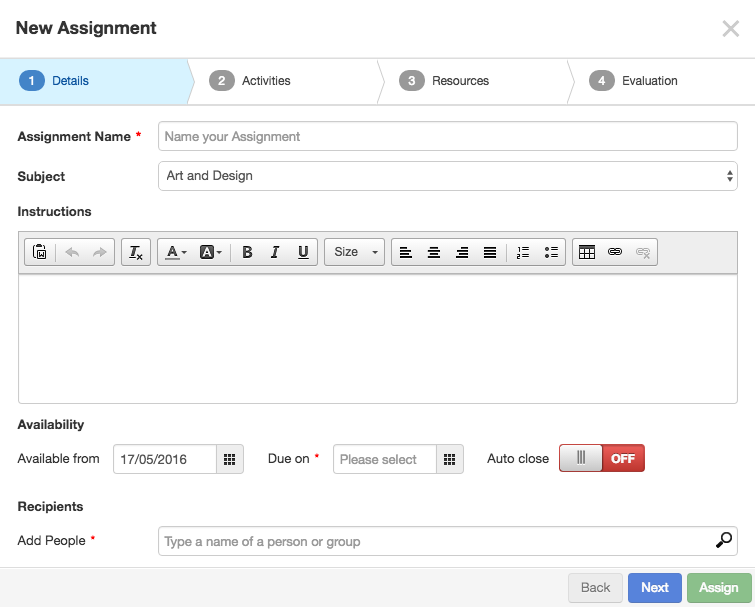Image resolution: width=755 pixels, height=607 pixels.
Task: Insert a table into instructions
Action: click(587, 252)
